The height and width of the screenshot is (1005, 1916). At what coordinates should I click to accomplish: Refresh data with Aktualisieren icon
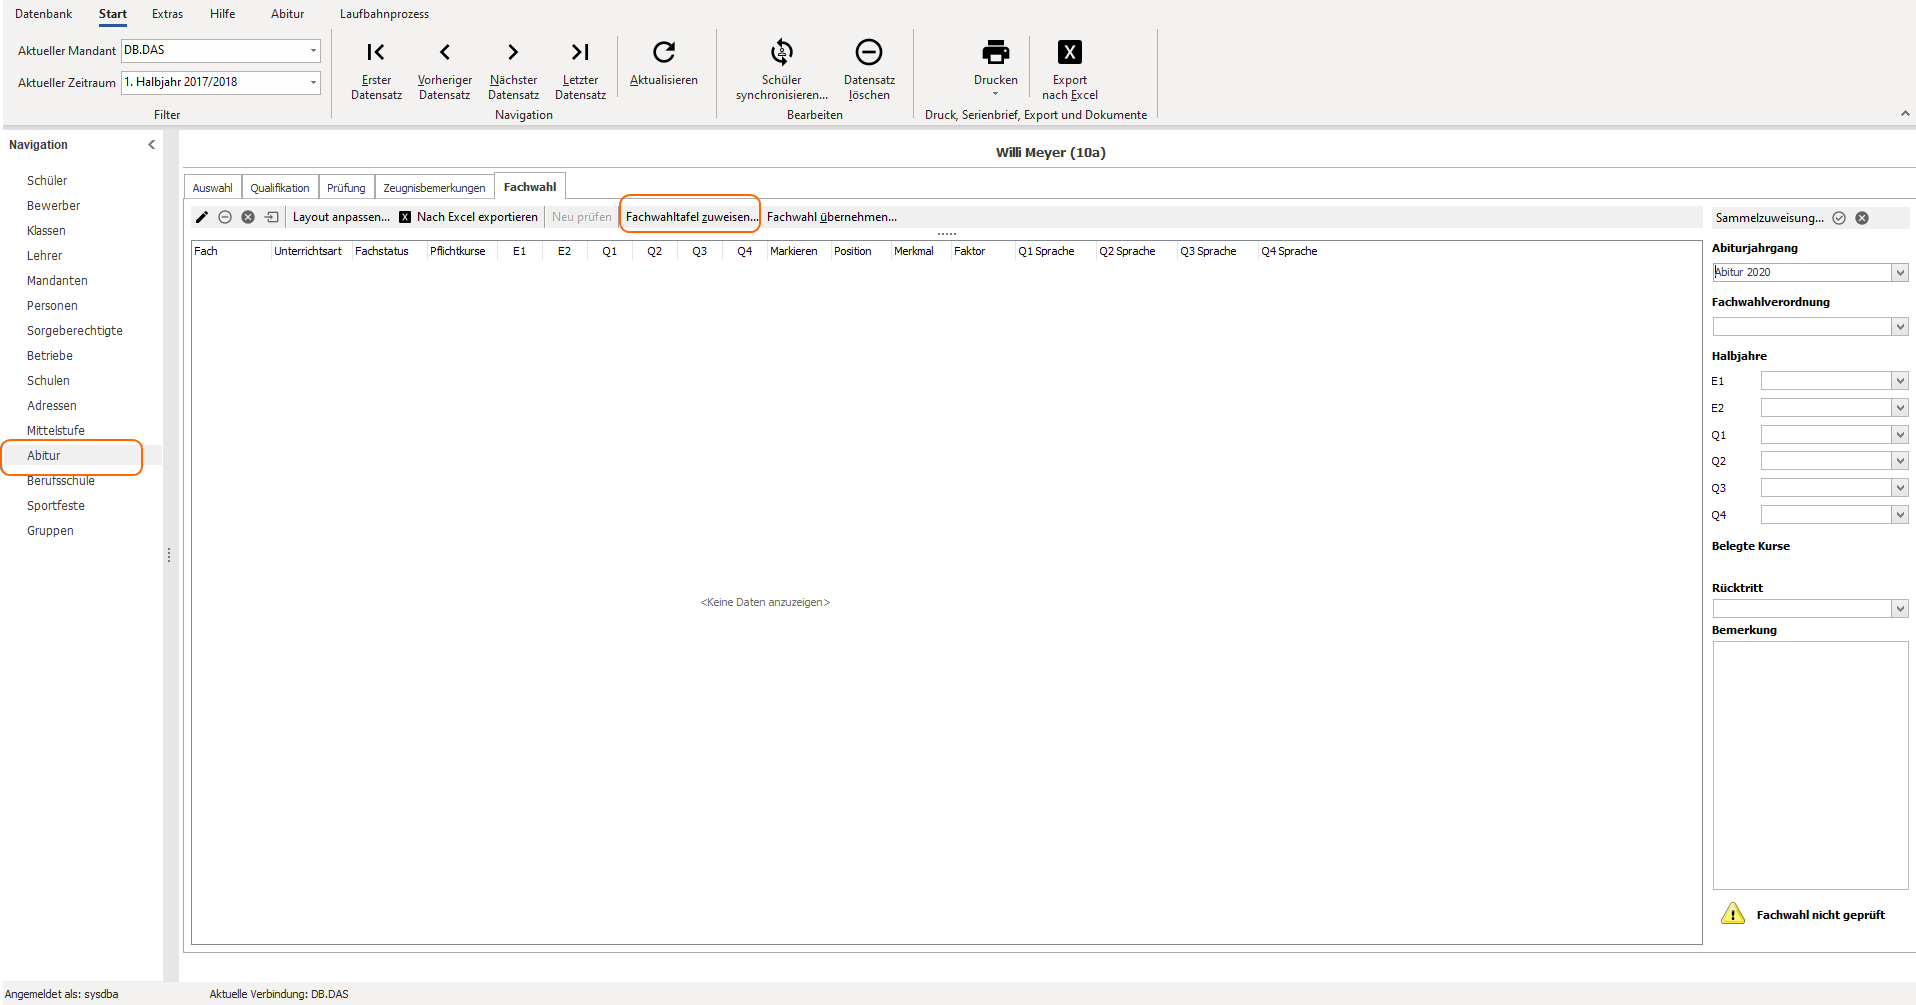coord(664,52)
